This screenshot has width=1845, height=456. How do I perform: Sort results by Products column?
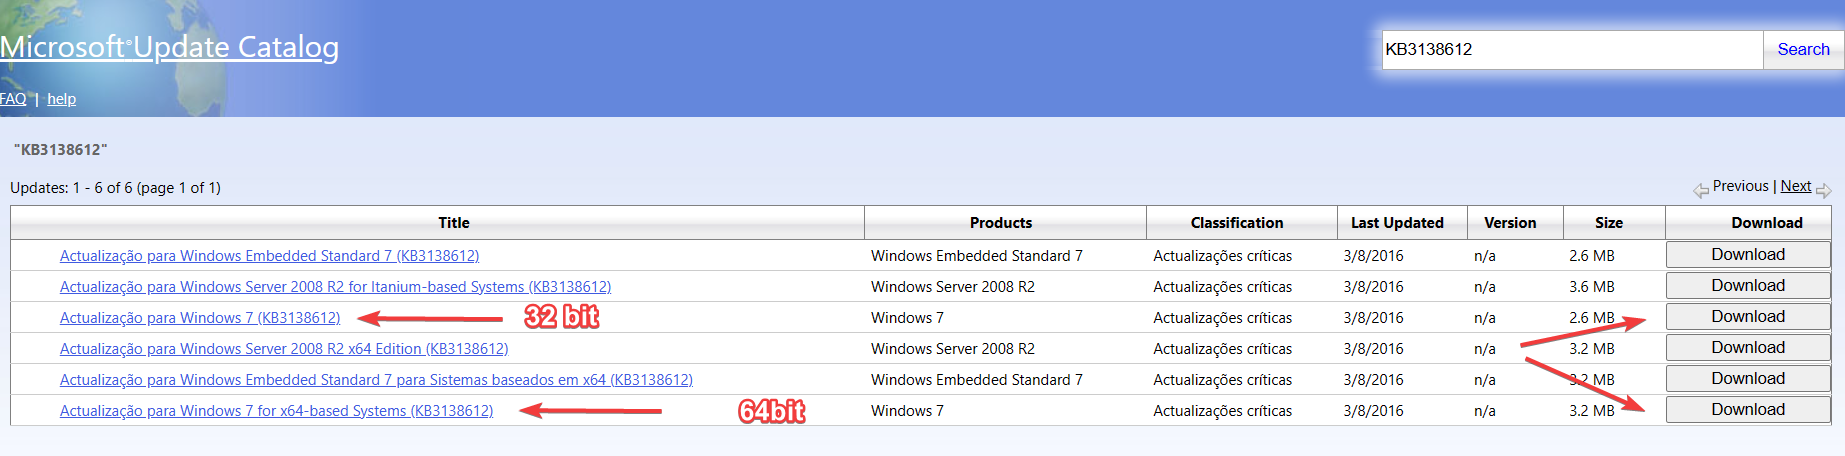point(1000,223)
